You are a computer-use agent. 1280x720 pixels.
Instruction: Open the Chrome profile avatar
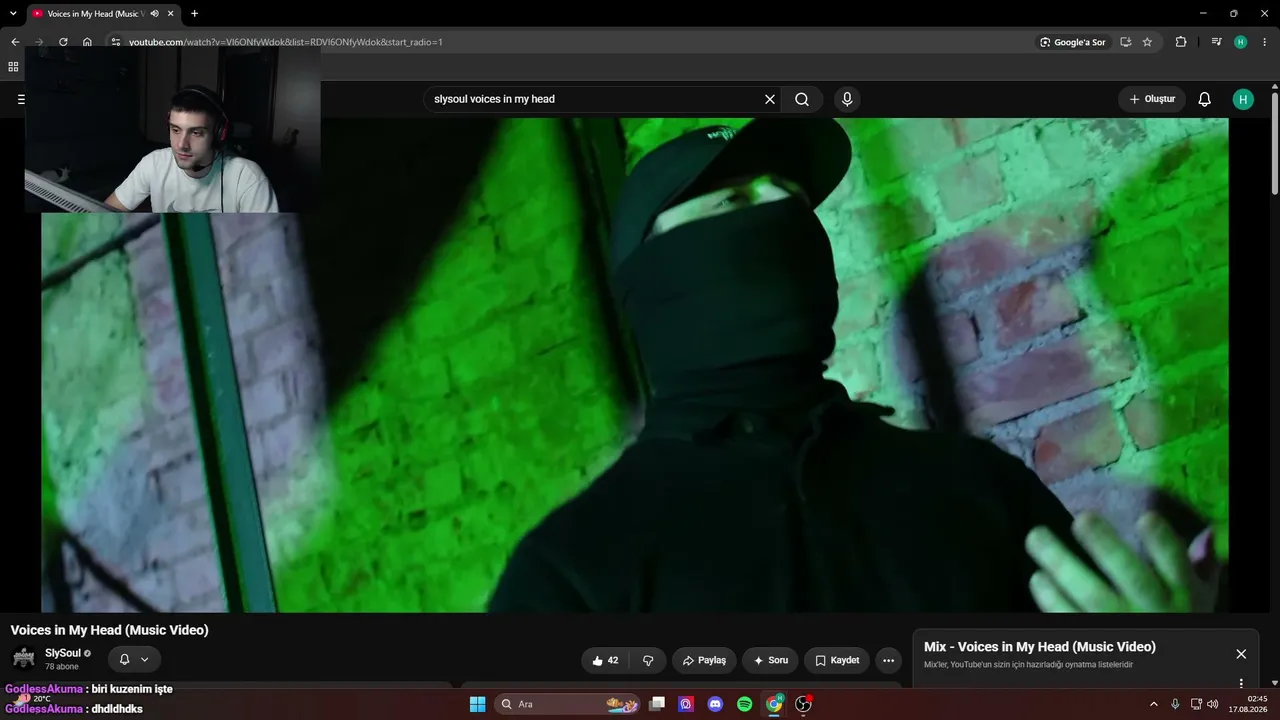1241,42
